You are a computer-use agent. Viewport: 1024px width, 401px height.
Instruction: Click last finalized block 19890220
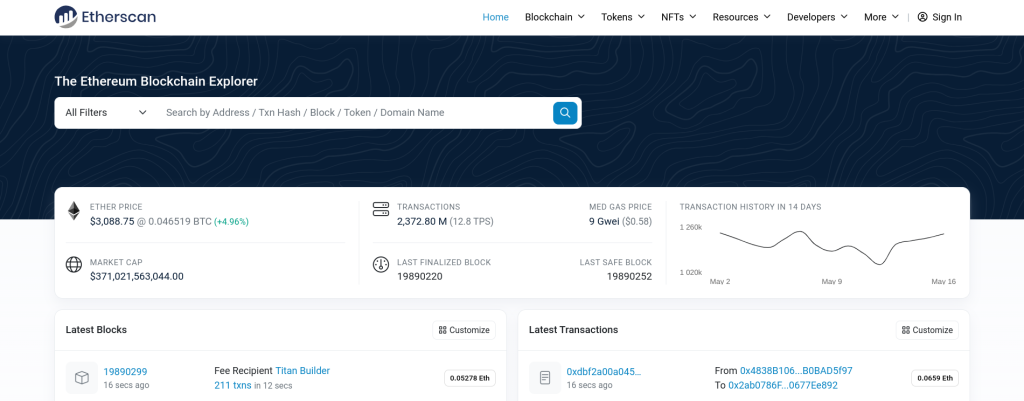[420, 276]
